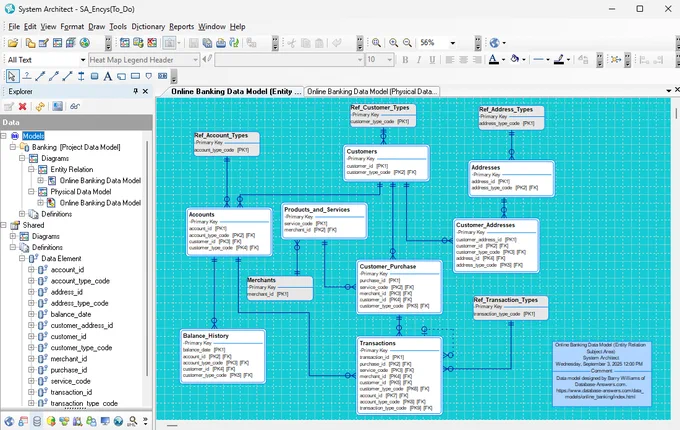Select the balance_date data element
The image size is (680, 430).
click(71, 314)
